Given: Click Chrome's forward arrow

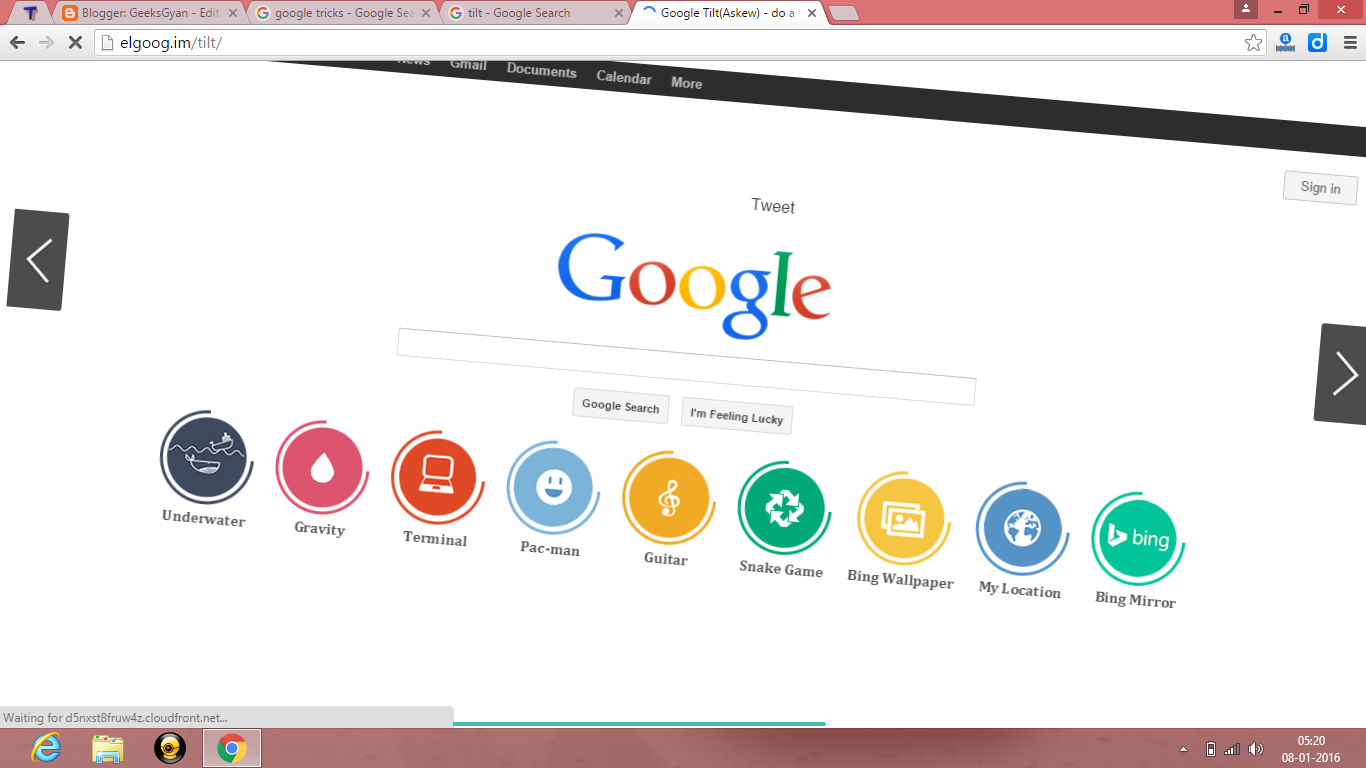Looking at the screenshot, I should click(46, 42).
